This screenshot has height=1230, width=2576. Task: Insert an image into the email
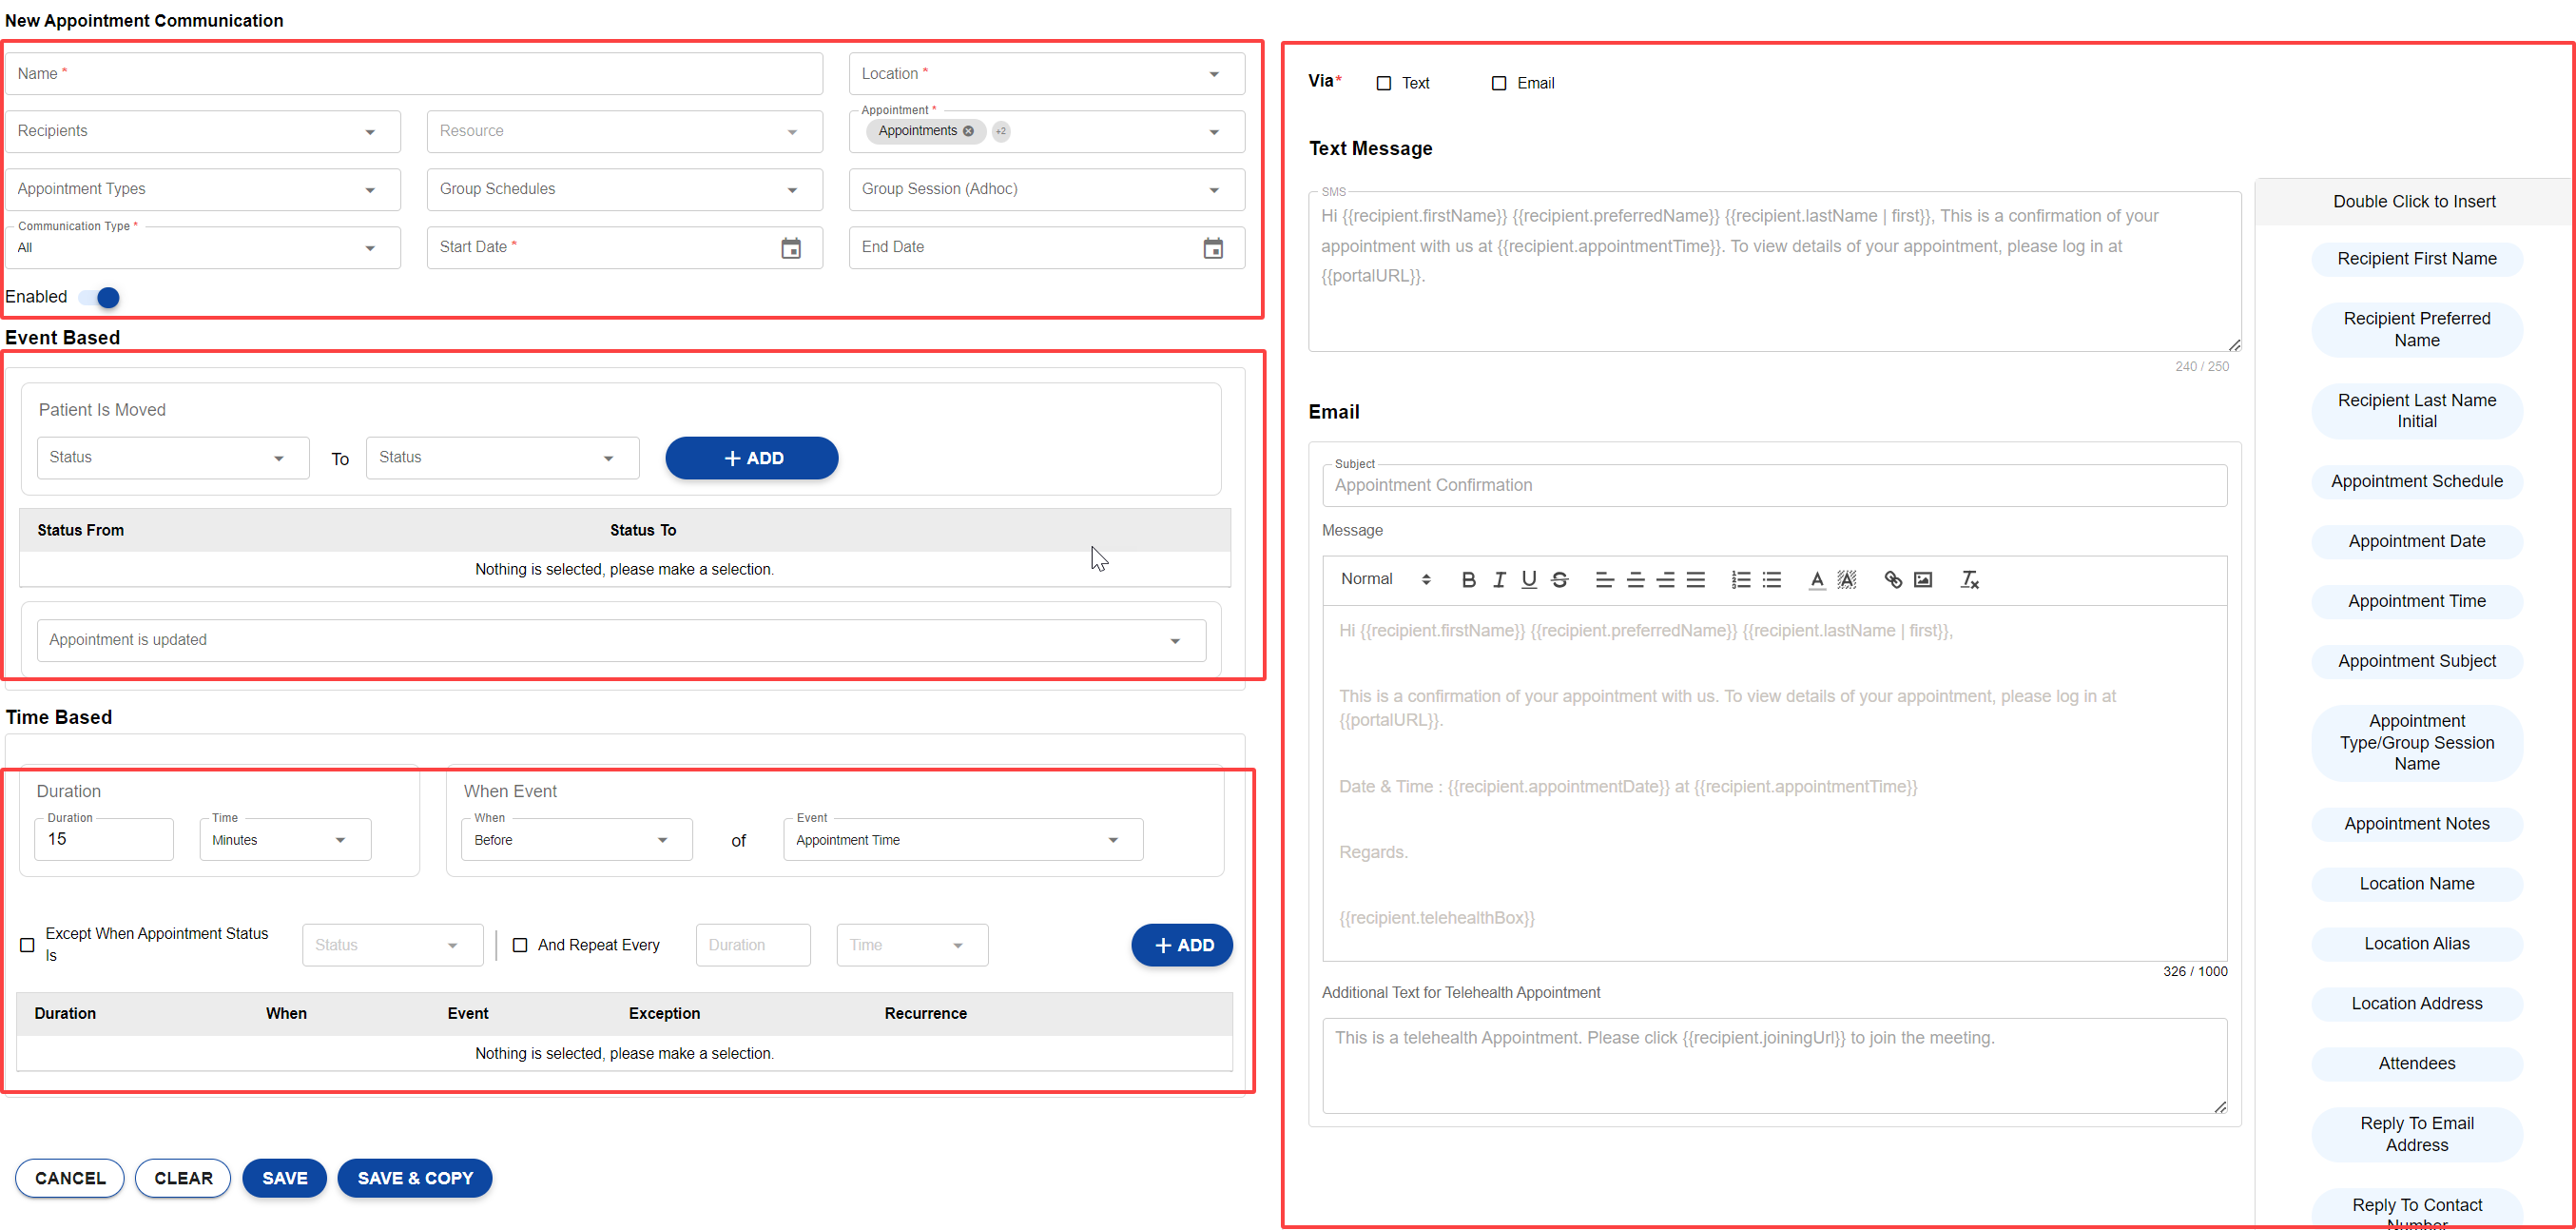click(x=1922, y=579)
